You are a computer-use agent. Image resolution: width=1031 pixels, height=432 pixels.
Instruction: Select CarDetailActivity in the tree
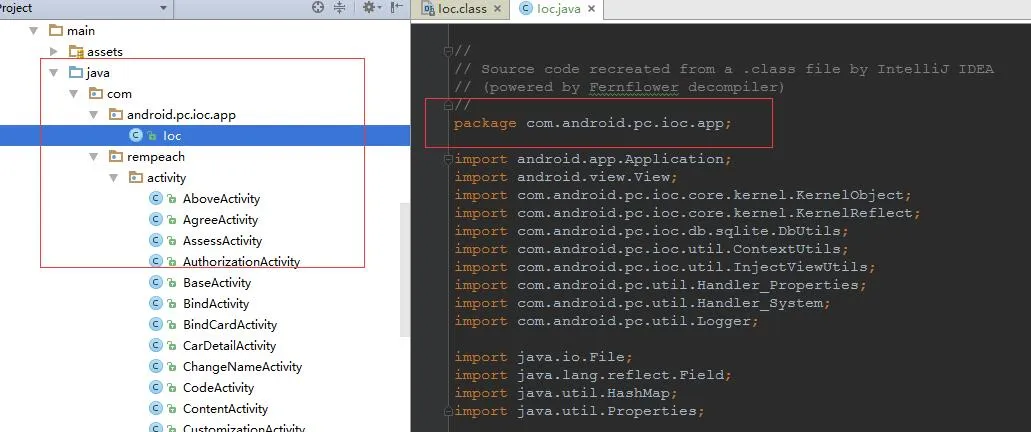click(229, 346)
